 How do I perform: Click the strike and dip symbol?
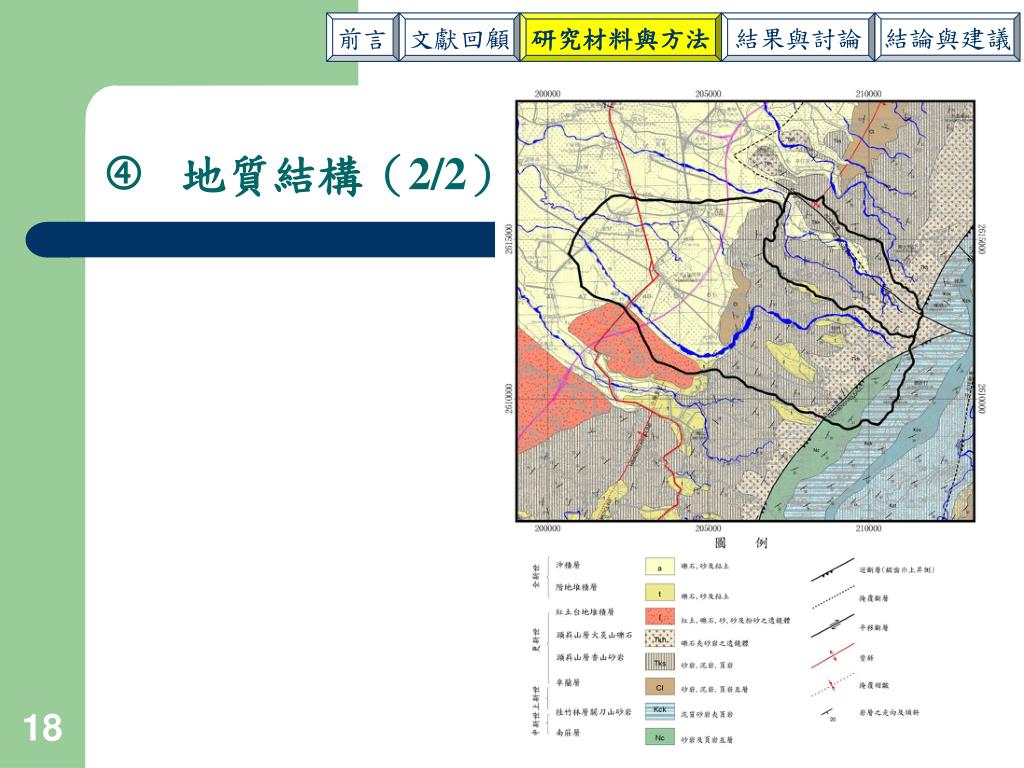click(x=829, y=714)
